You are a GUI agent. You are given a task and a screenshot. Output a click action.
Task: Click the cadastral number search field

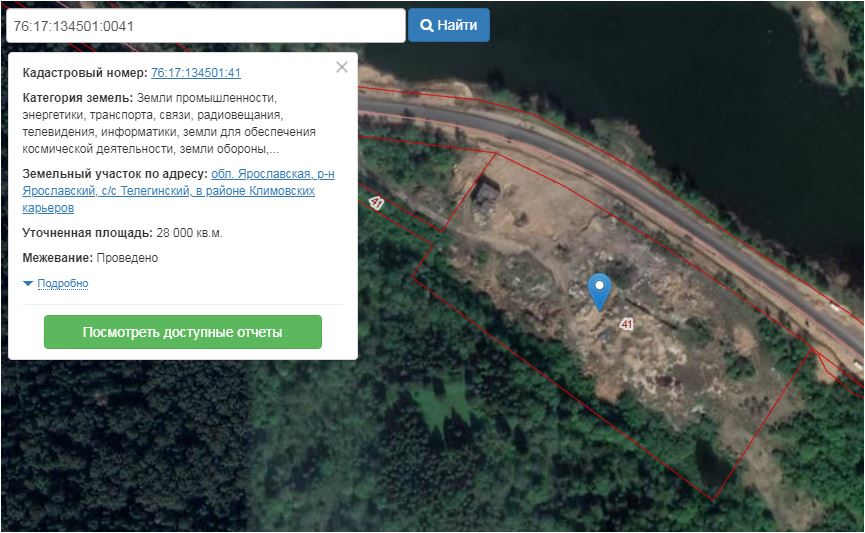click(x=206, y=25)
